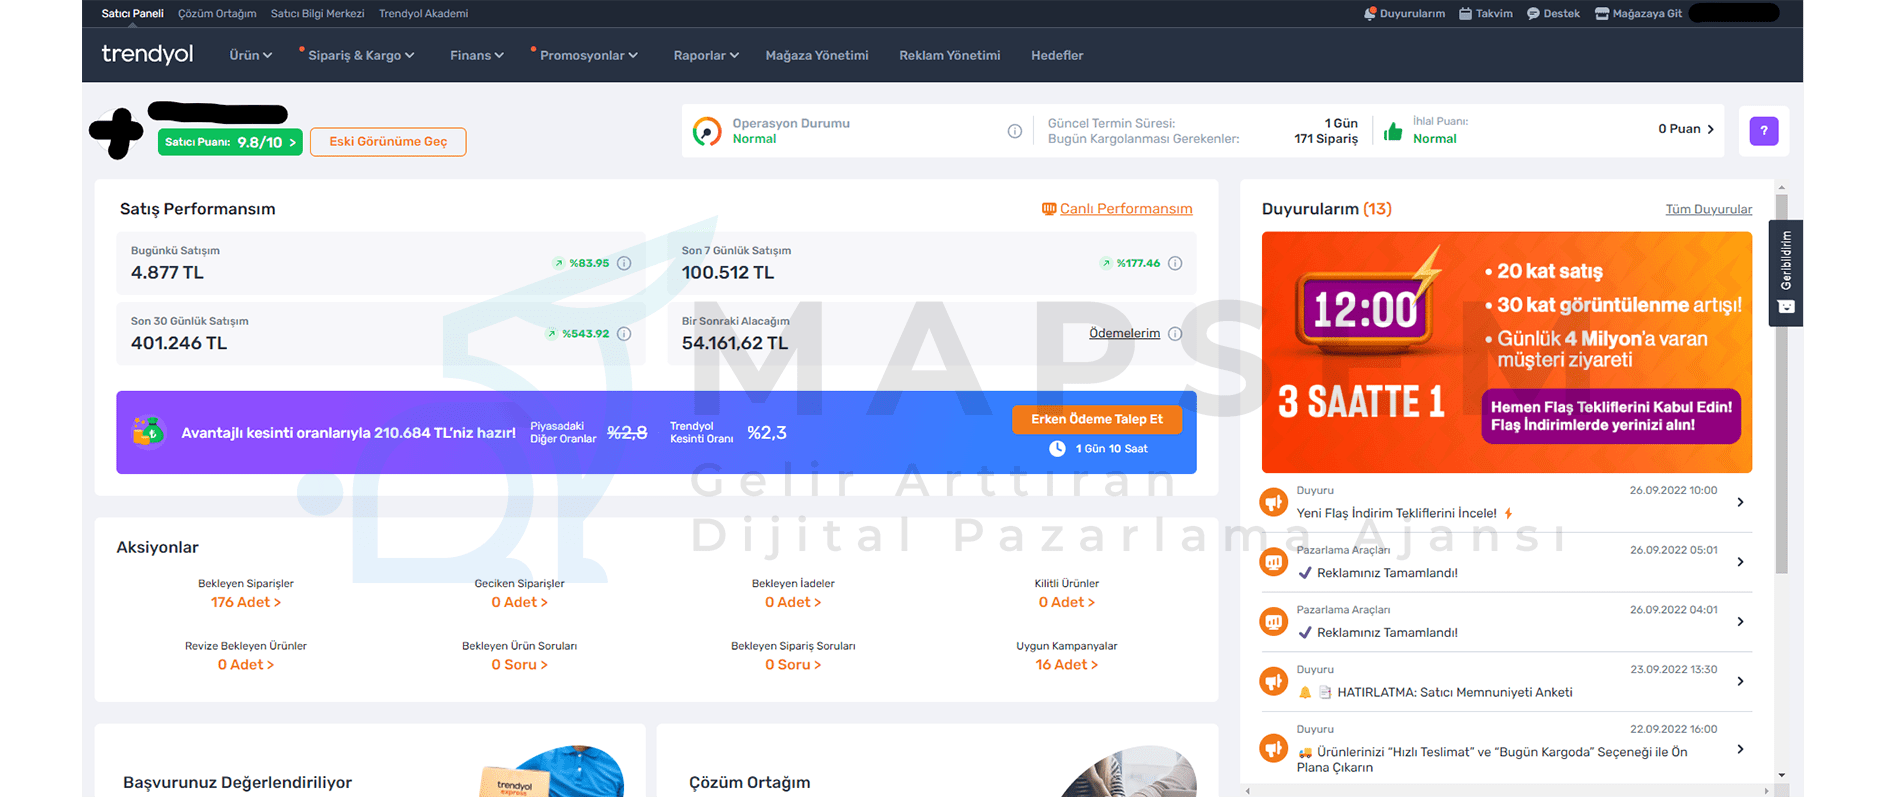Click the trendyol logo
The image size is (1887, 797).
tap(147, 54)
